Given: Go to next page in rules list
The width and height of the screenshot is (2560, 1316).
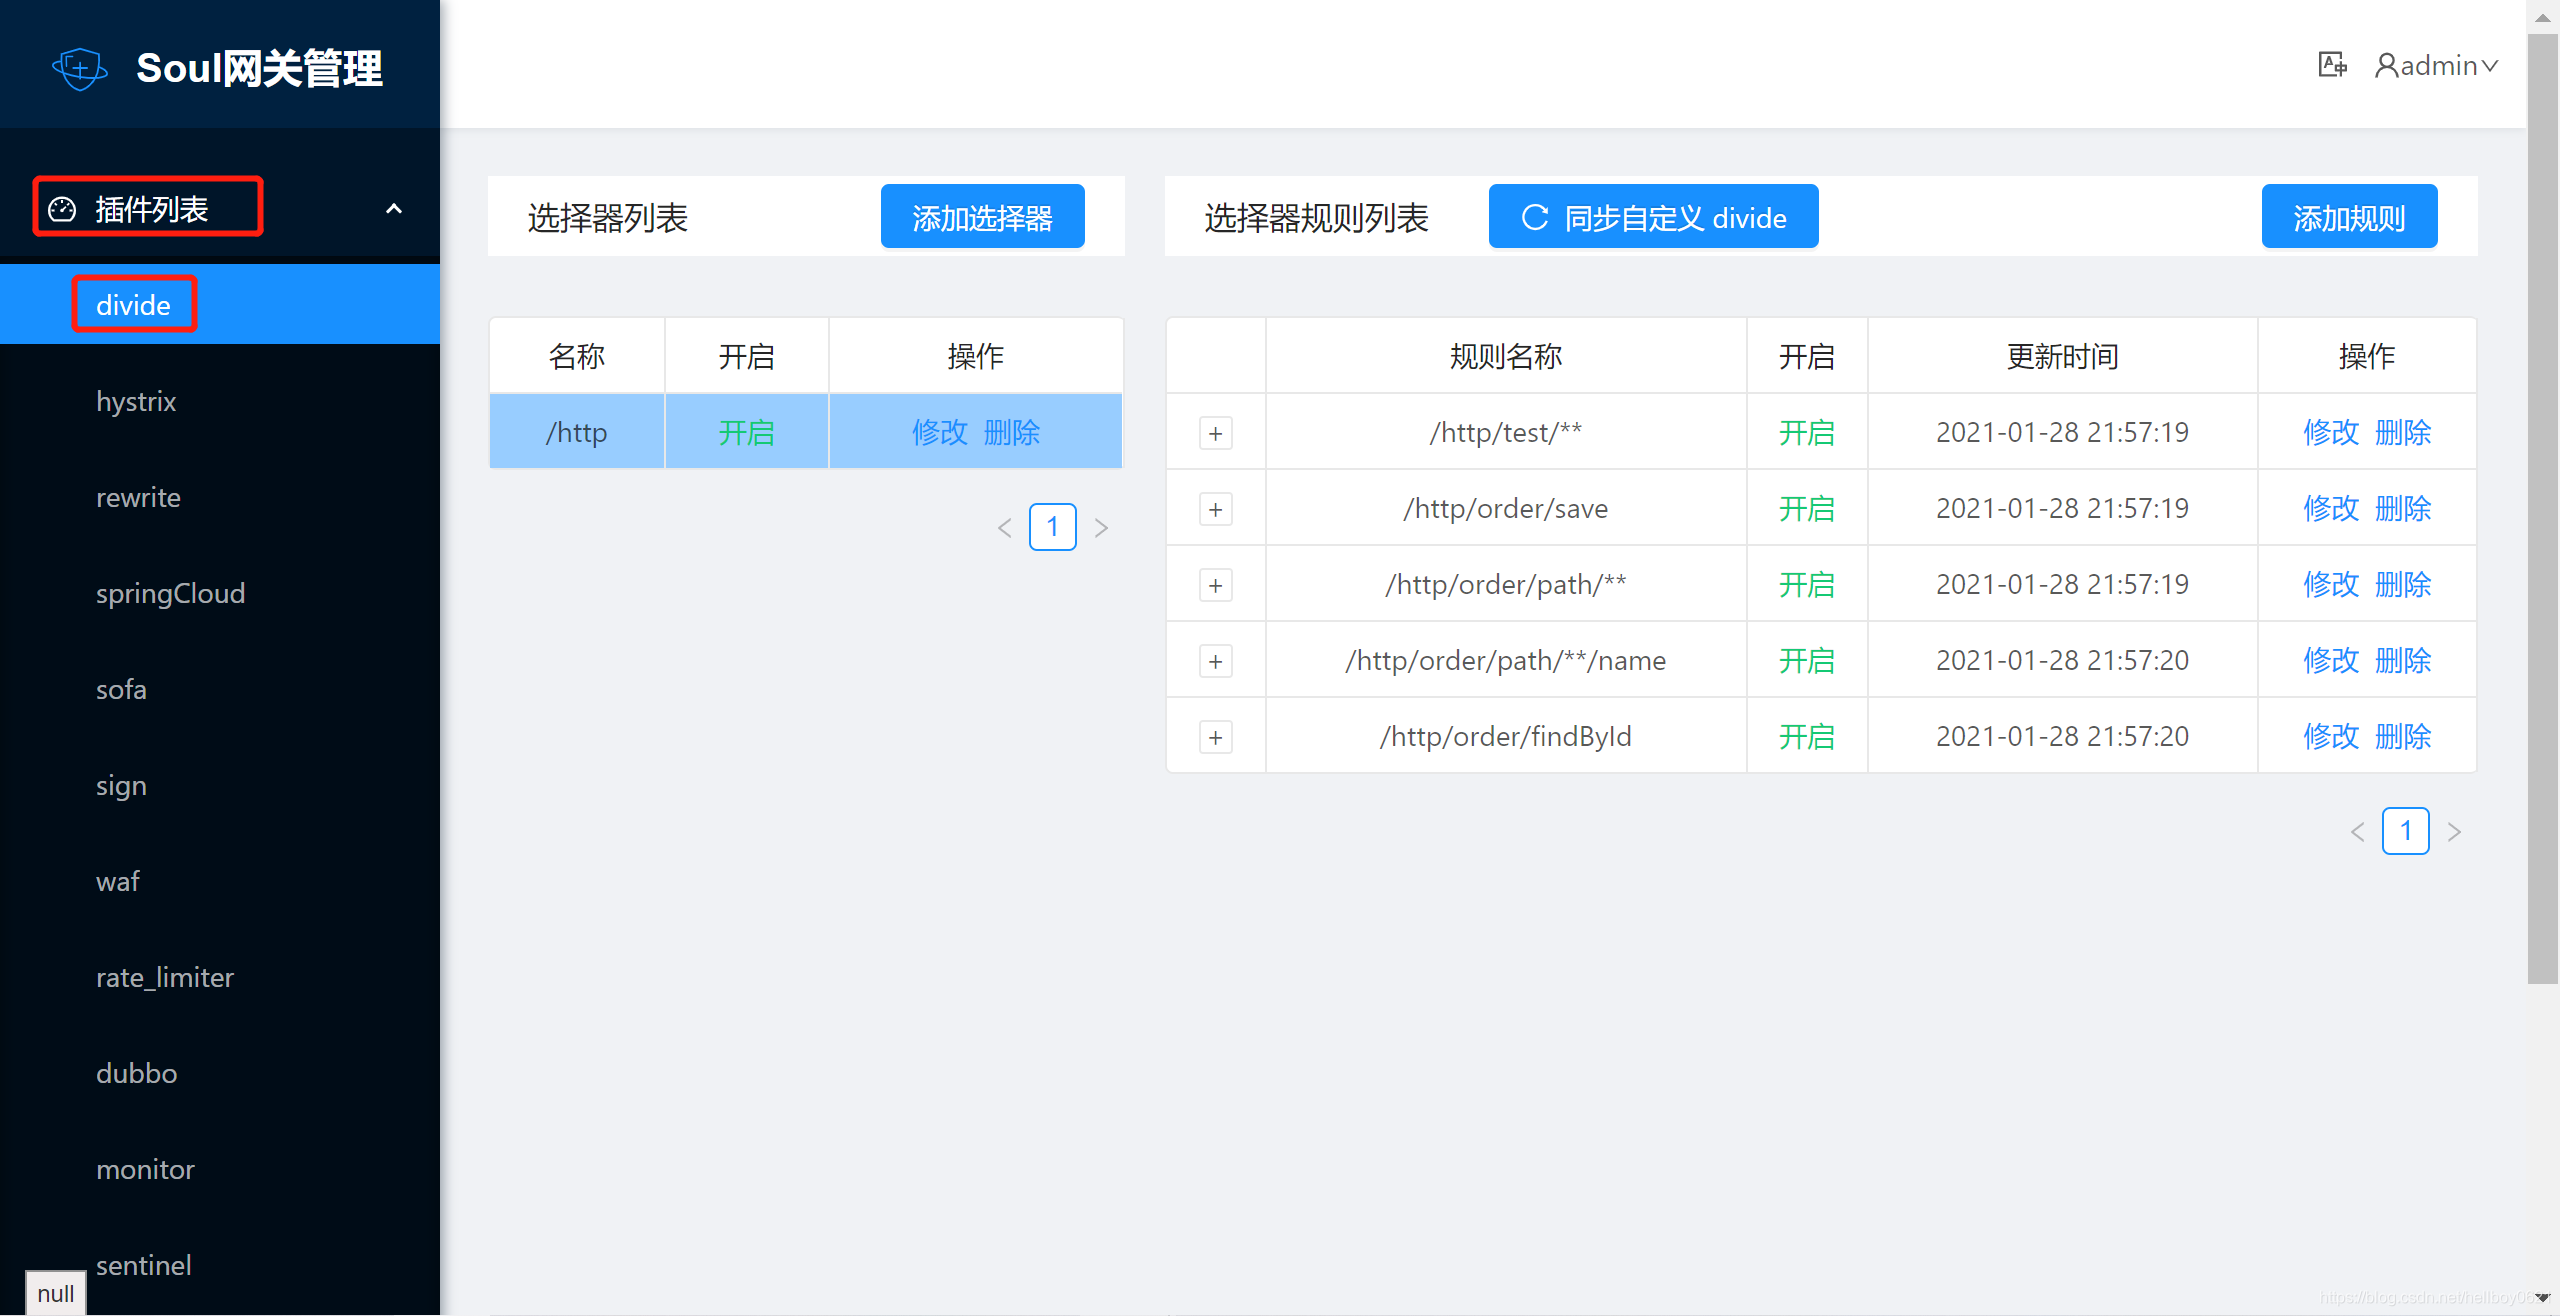Looking at the screenshot, I should point(2454,832).
